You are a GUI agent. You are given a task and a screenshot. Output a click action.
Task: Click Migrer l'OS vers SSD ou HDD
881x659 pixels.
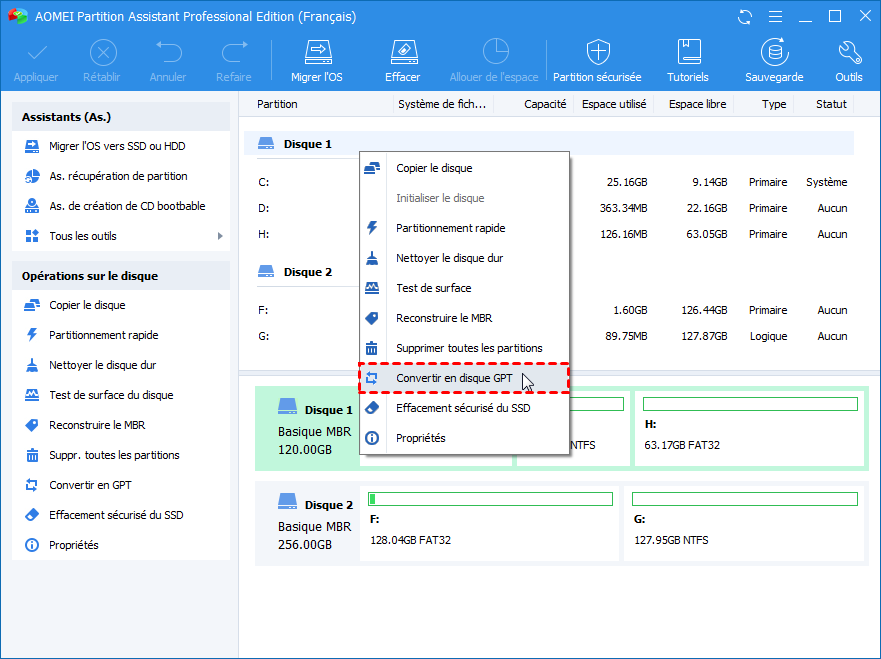click(x=116, y=147)
